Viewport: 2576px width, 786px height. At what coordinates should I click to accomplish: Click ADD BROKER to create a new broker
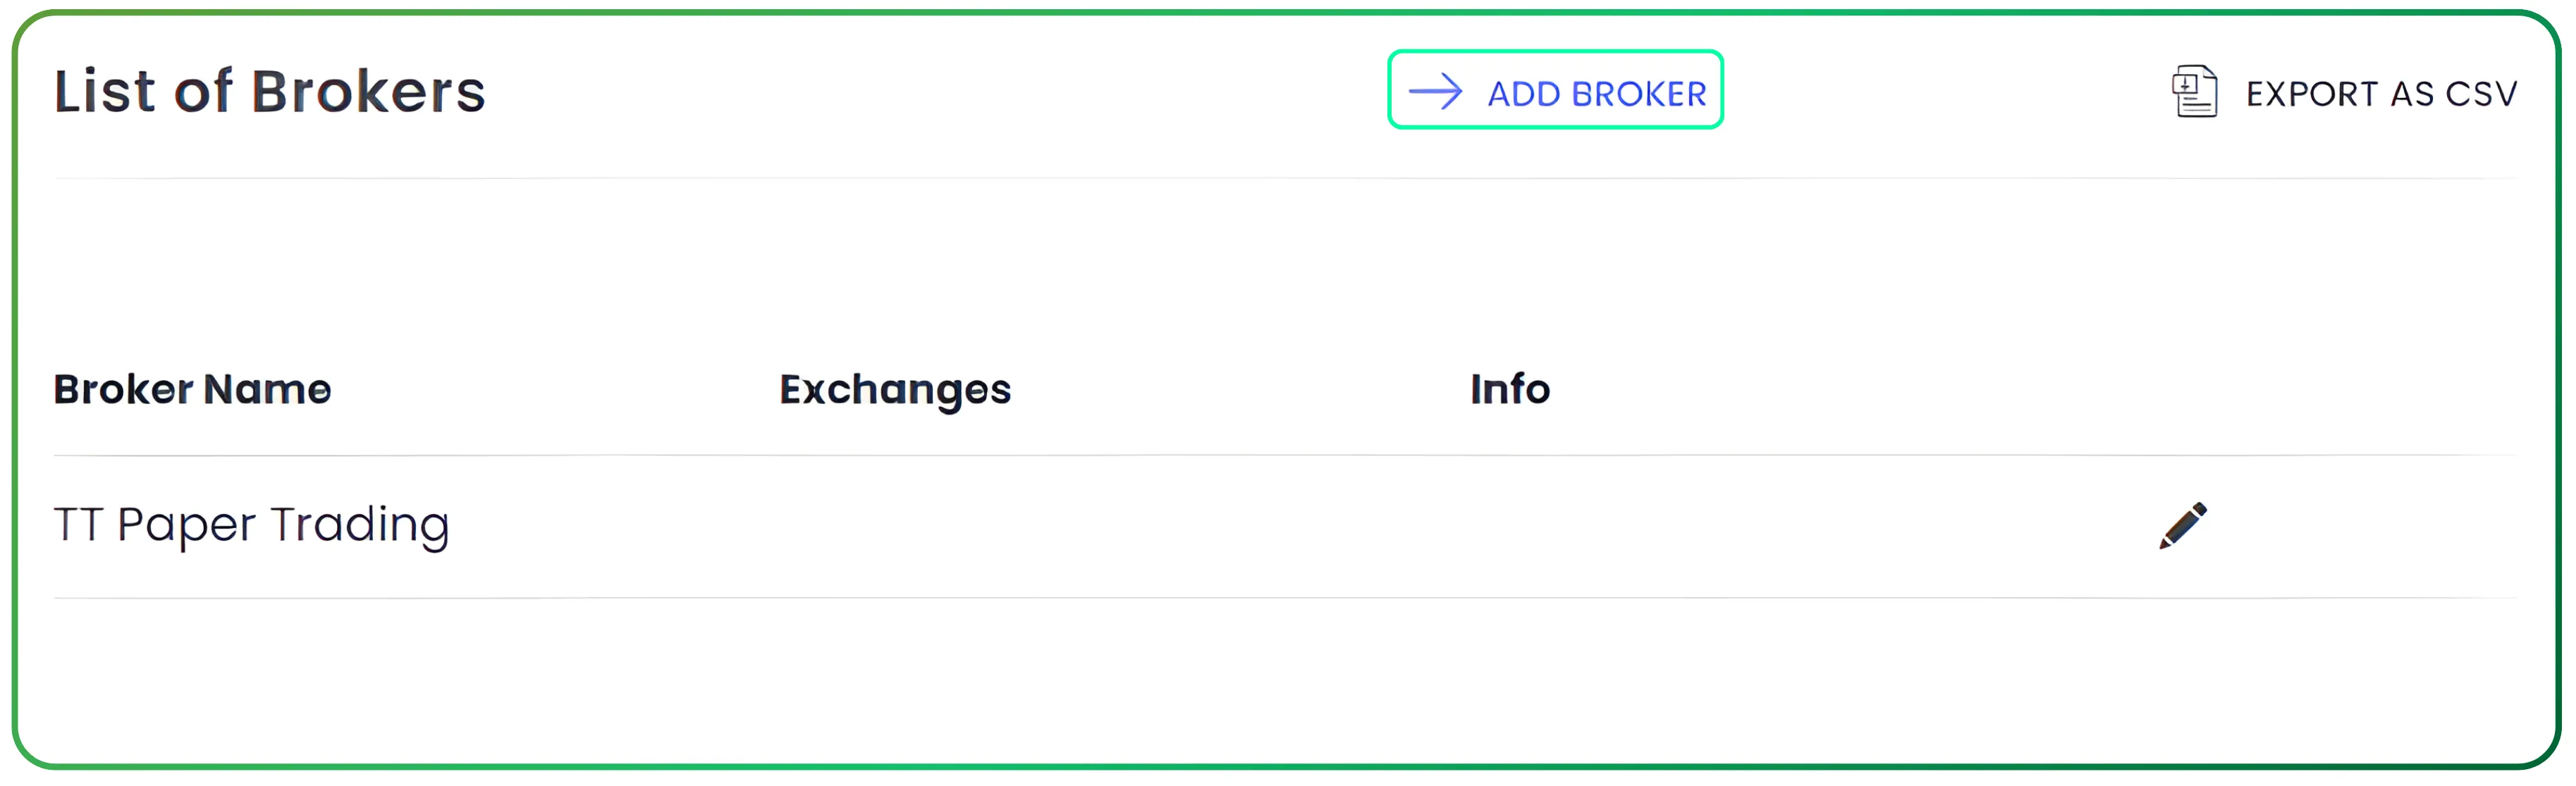(1595, 93)
